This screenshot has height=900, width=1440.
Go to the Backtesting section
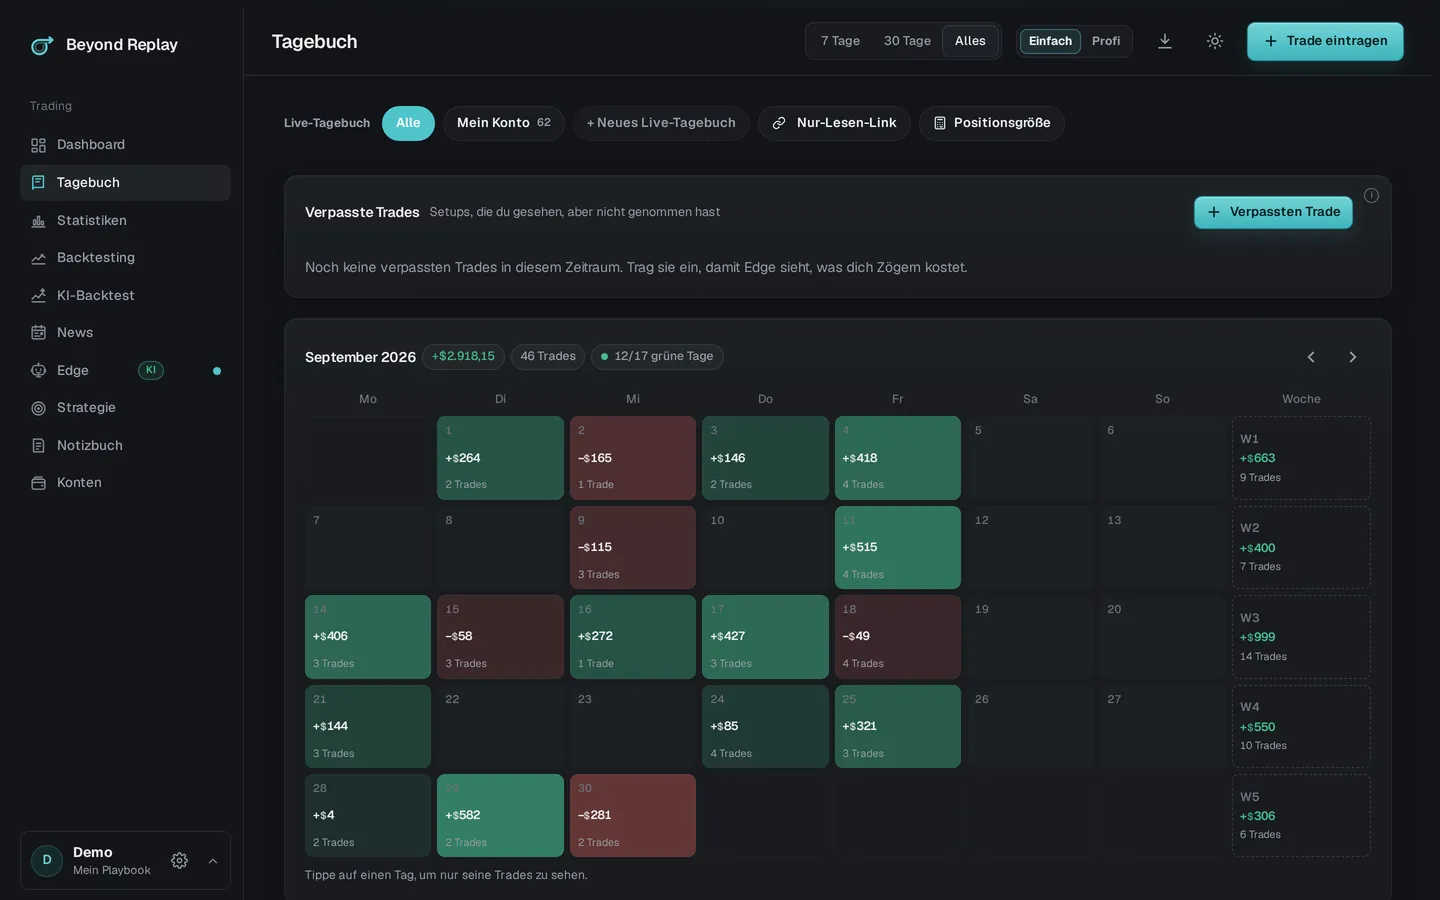(x=125, y=258)
